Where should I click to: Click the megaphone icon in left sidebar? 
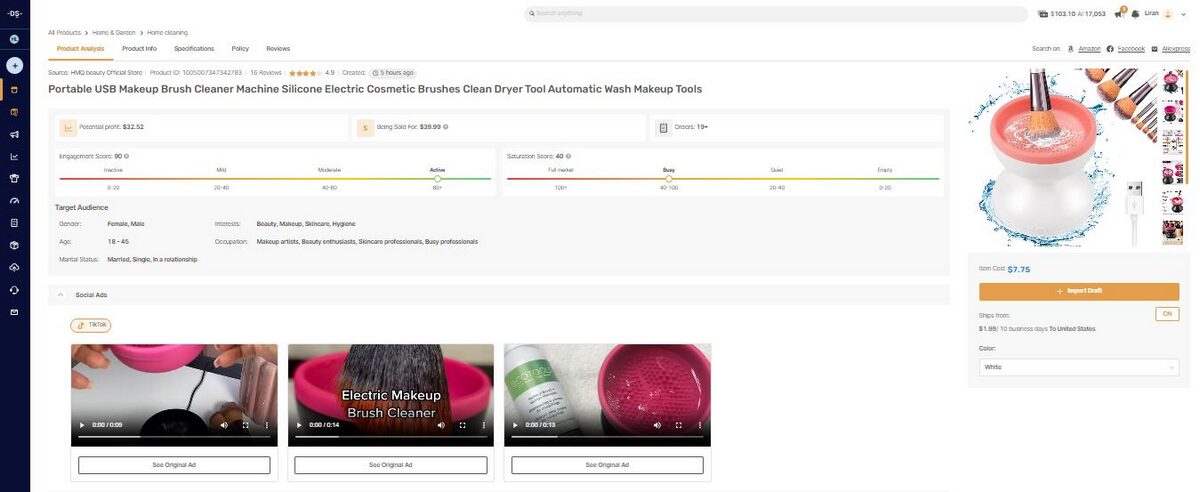[14, 134]
